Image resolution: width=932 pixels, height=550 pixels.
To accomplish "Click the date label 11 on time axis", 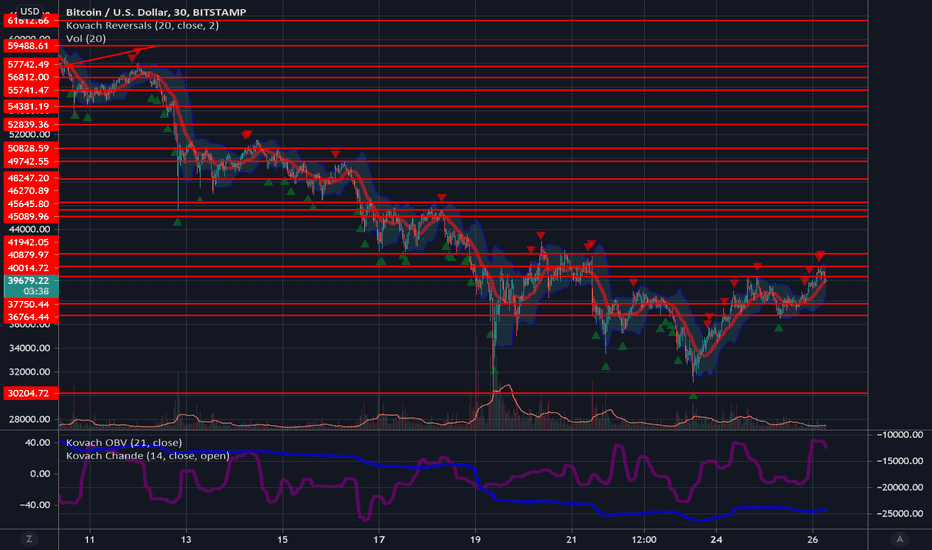I will click(x=90, y=539).
